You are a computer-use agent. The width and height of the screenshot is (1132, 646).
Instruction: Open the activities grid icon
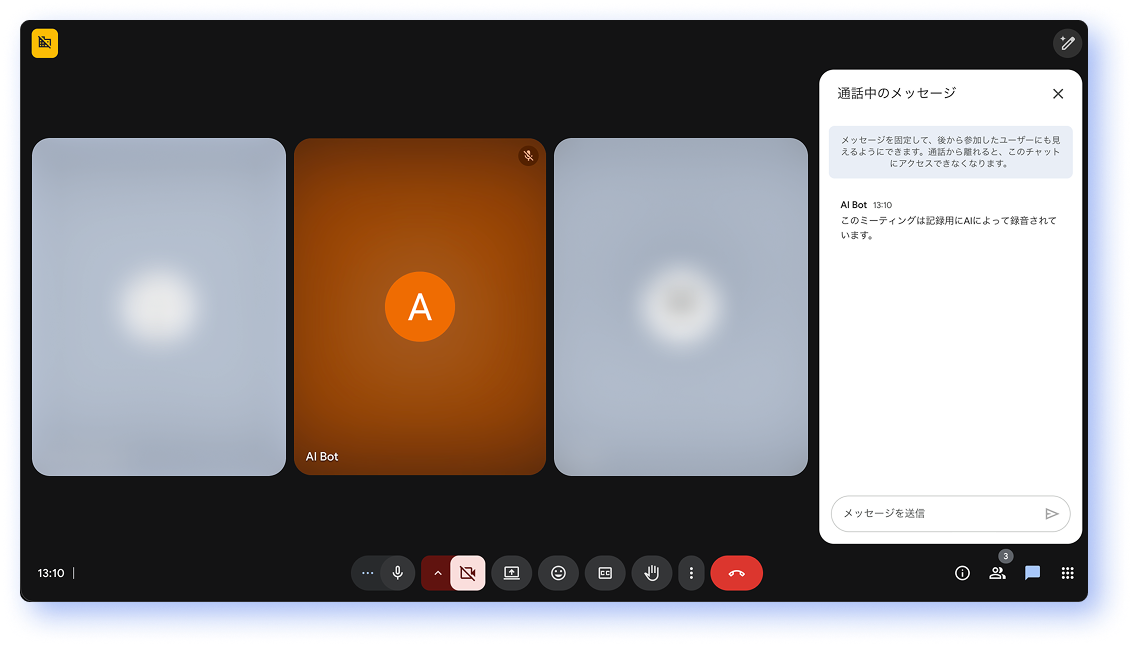(1067, 573)
